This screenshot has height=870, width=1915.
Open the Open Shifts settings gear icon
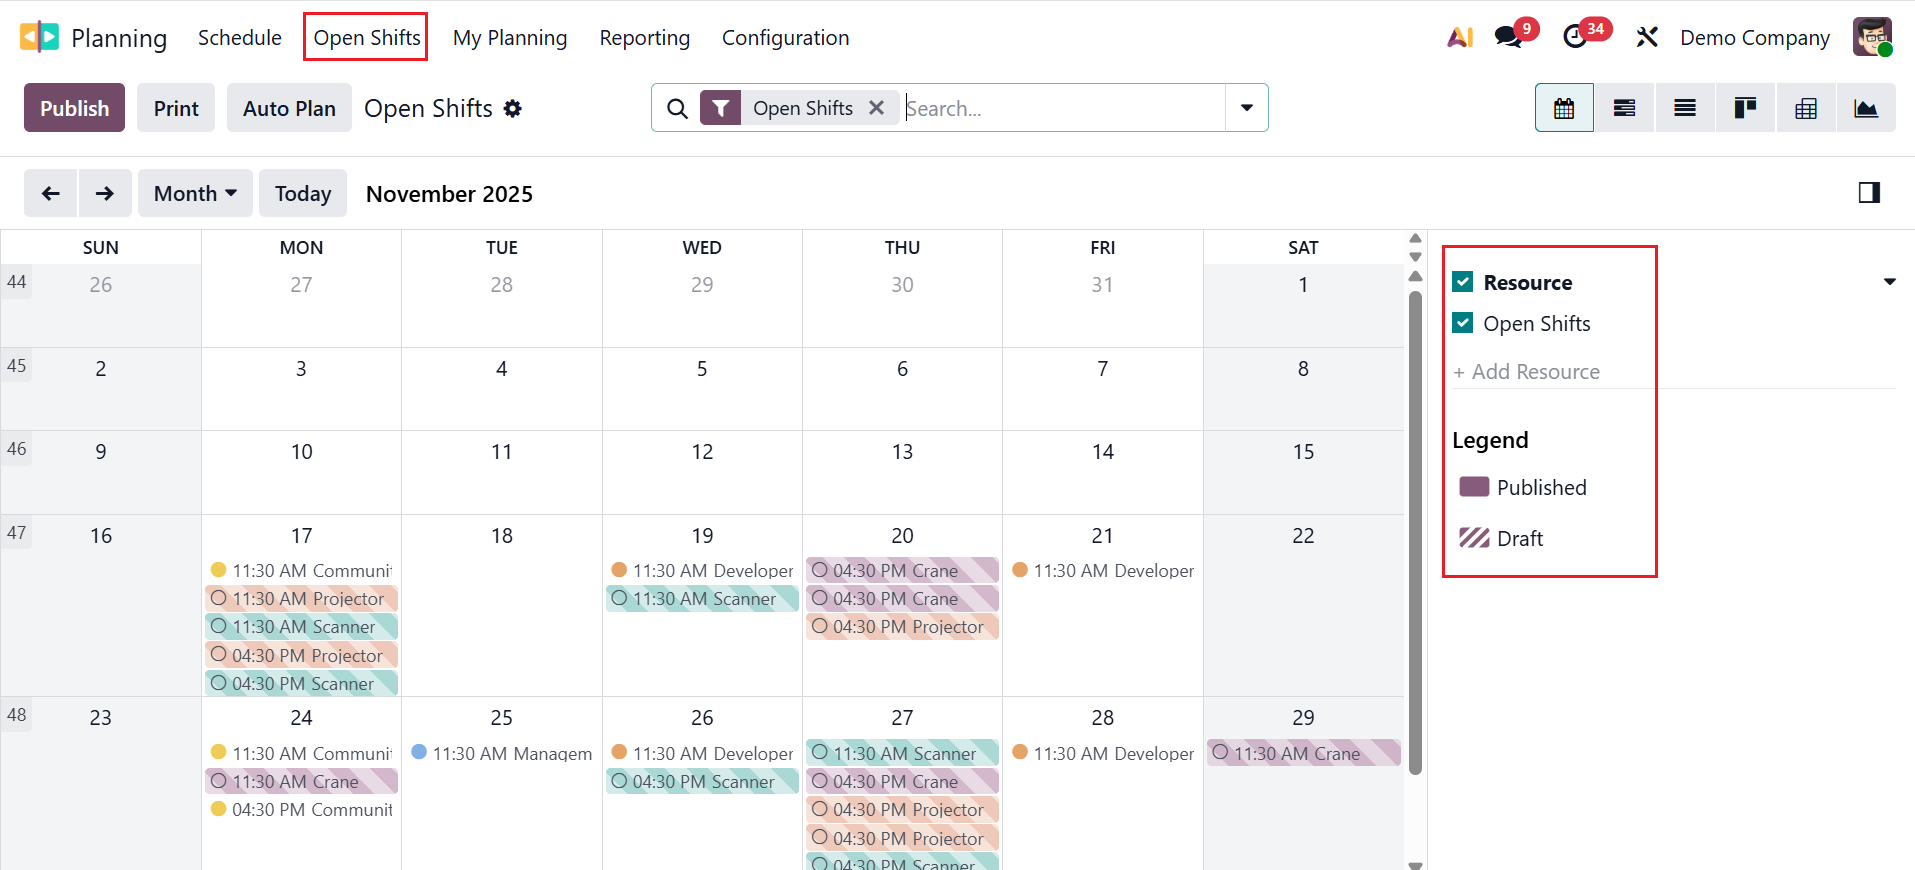(x=512, y=108)
